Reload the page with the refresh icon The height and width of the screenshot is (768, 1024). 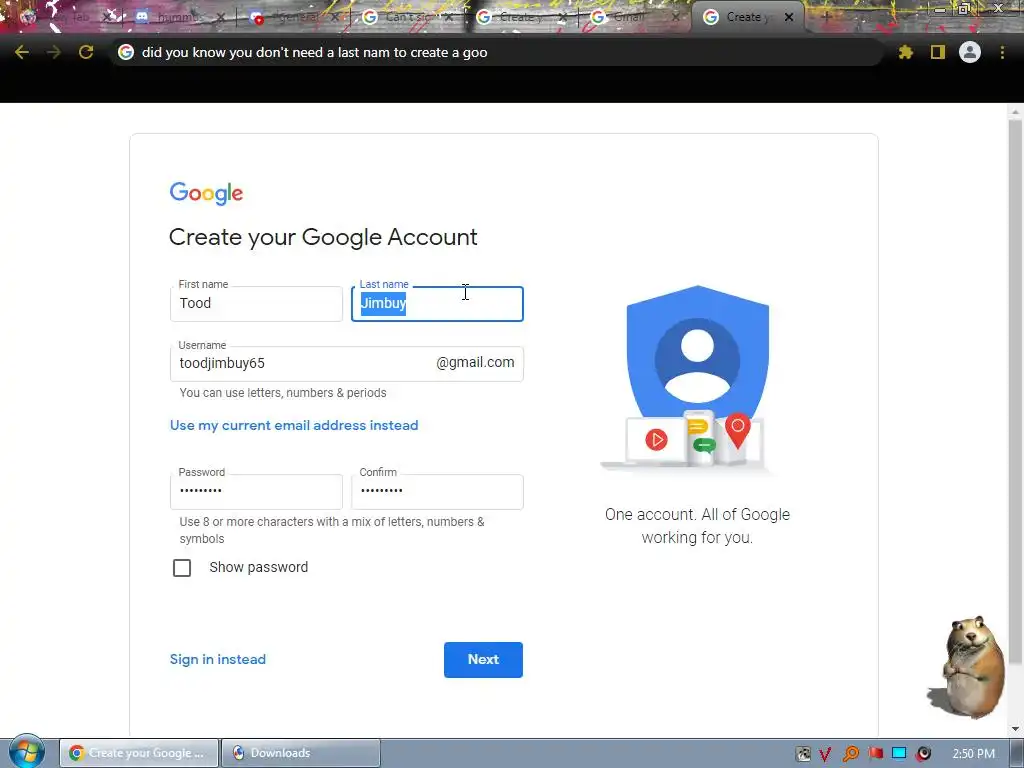pyautogui.click(x=86, y=52)
